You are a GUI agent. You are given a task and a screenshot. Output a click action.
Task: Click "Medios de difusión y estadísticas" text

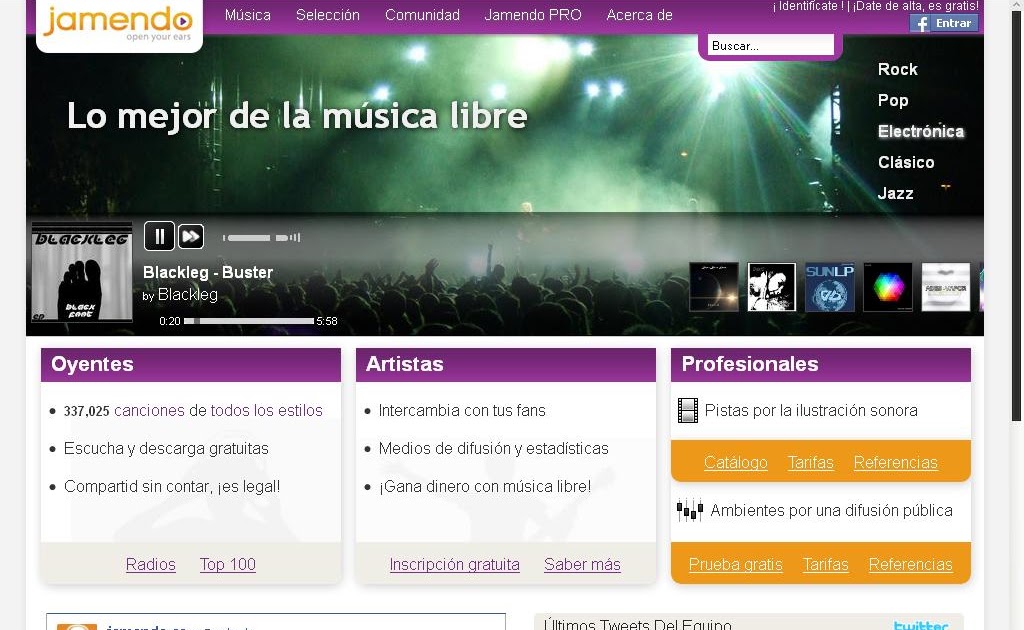pyautogui.click(x=493, y=449)
